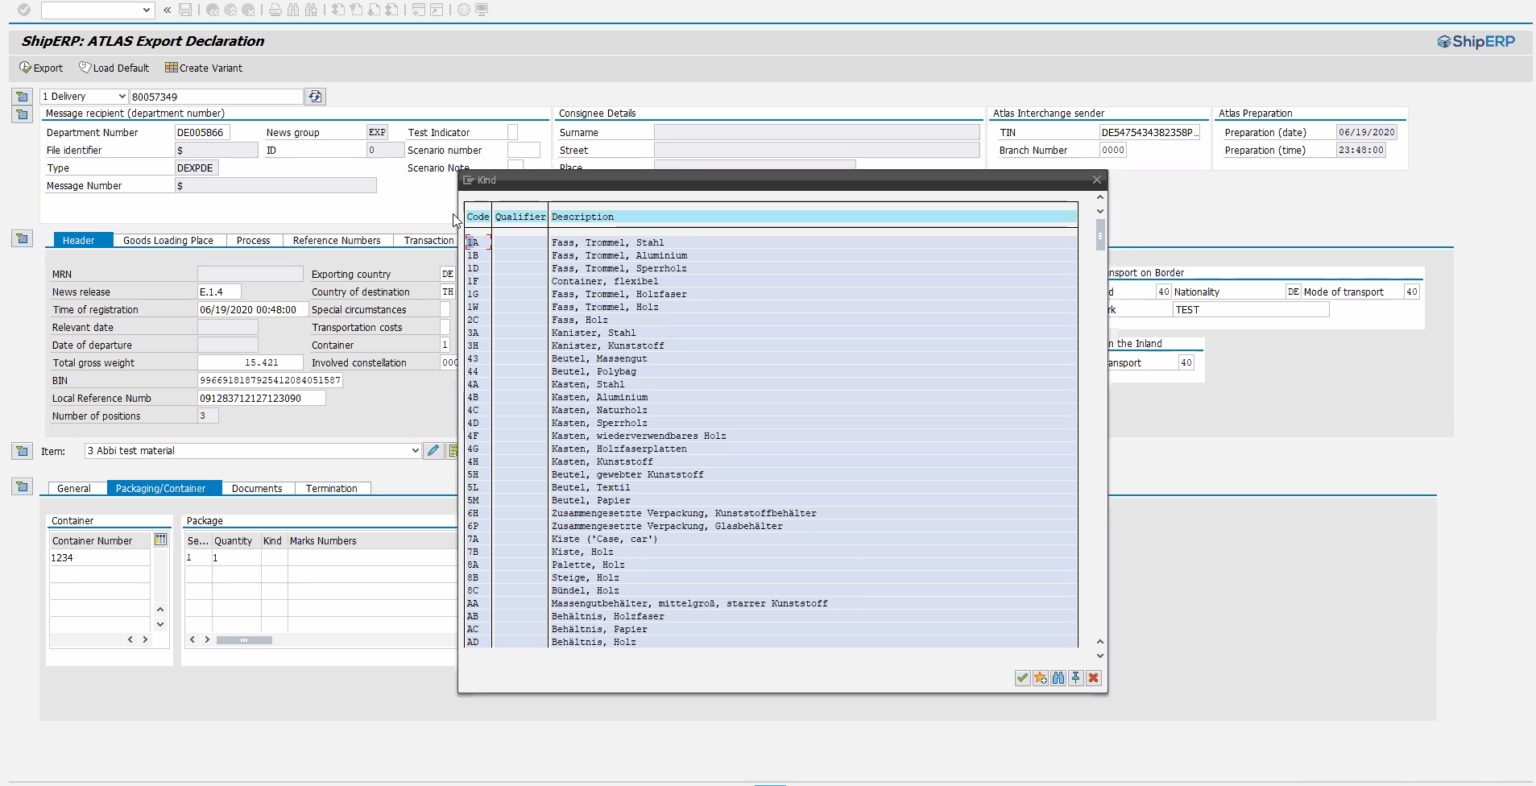Click the section icon left of Header tab
This screenshot has height=786, width=1536.
[21, 239]
